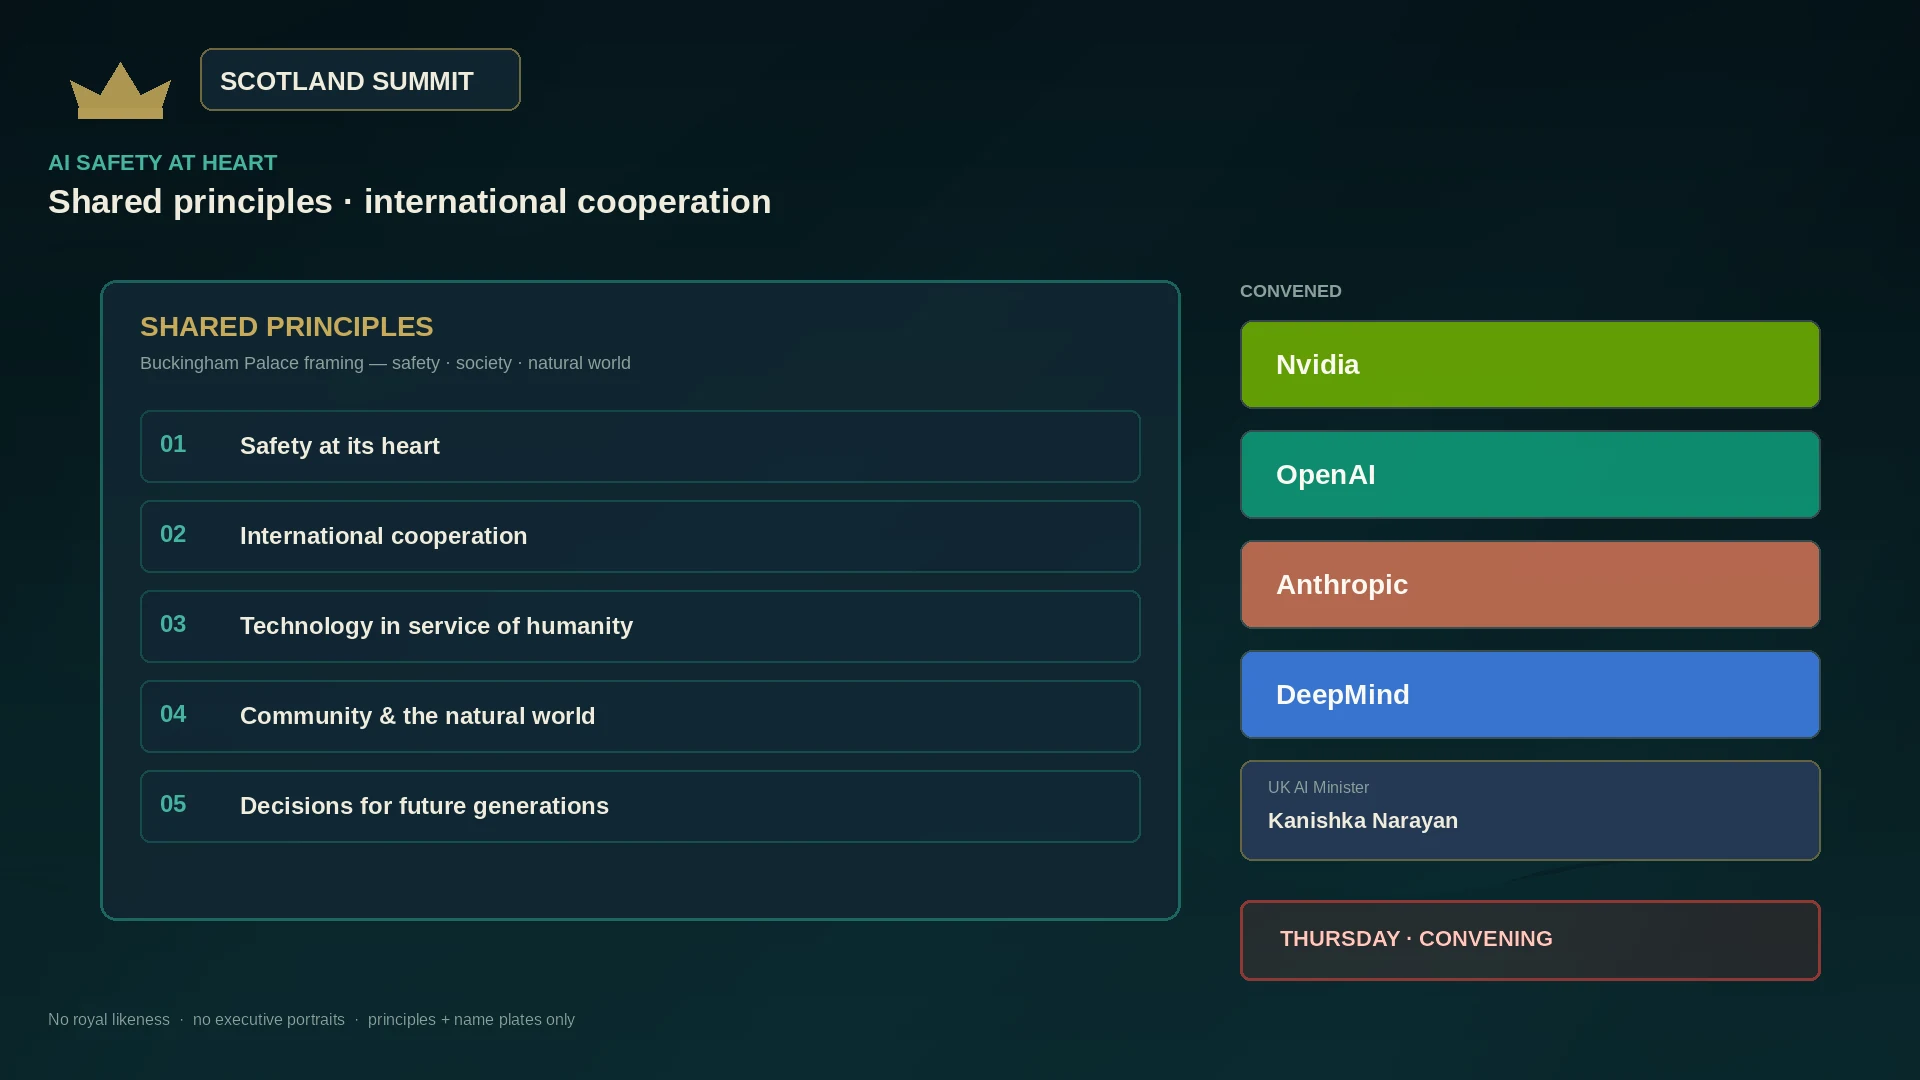Choose the Anthropic name plate

pyautogui.click(x=1530, y=584)
